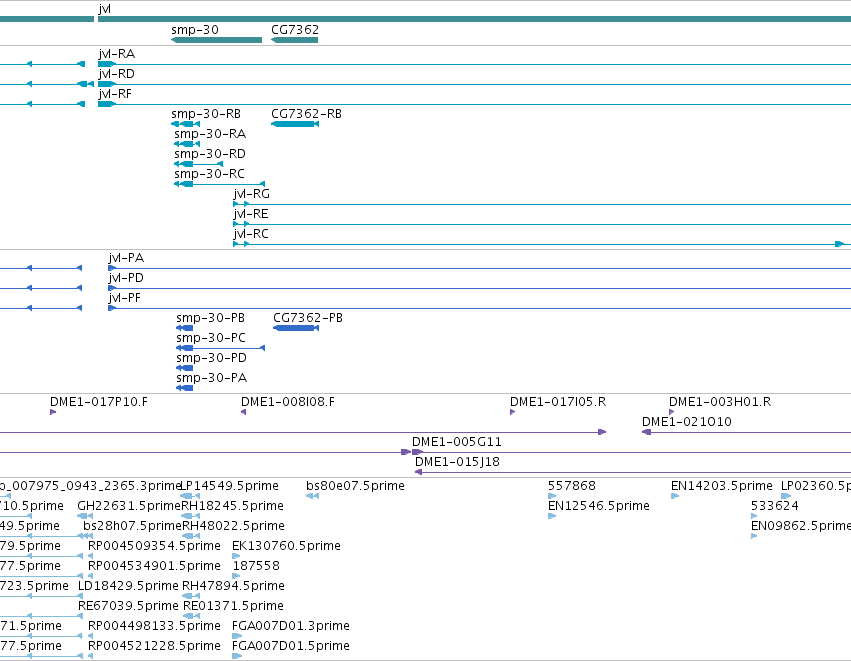The width and height of the screenshot is (851, 661).
Task: Select the DME1-021O10 clone label
Action: point(687,422)
